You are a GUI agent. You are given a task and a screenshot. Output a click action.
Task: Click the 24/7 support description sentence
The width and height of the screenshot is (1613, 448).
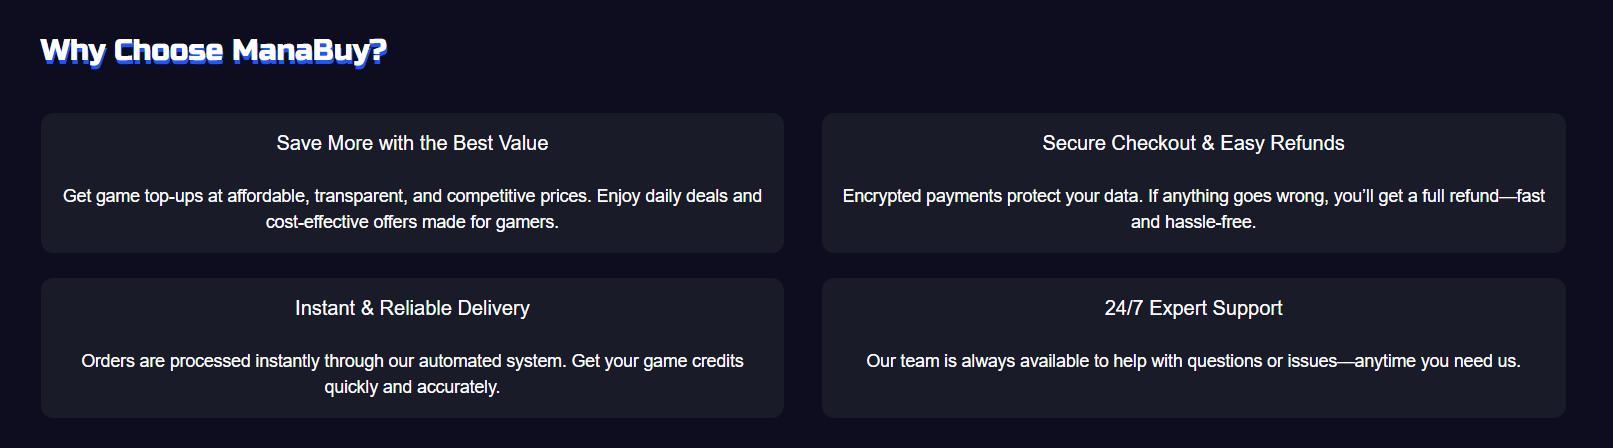point(1193,361)
